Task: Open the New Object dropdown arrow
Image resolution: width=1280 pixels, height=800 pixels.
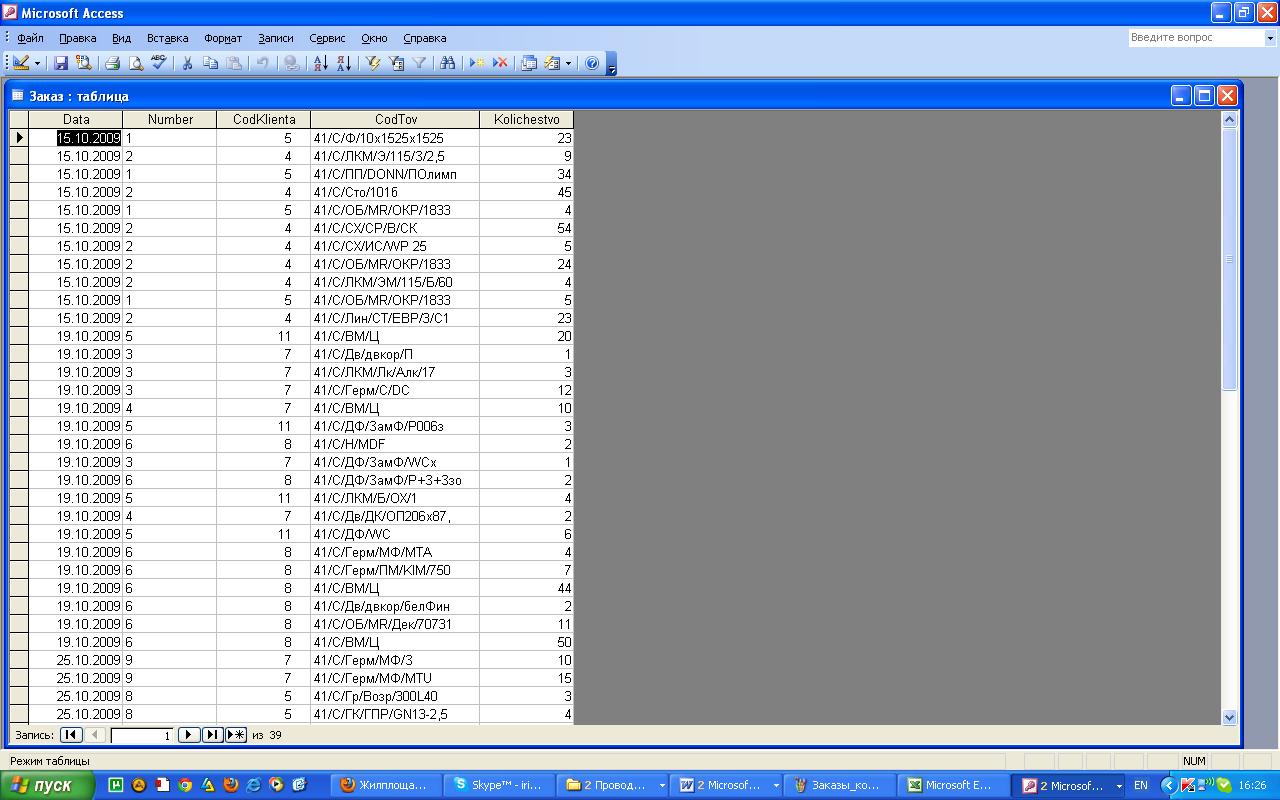Action: point(568,63)
